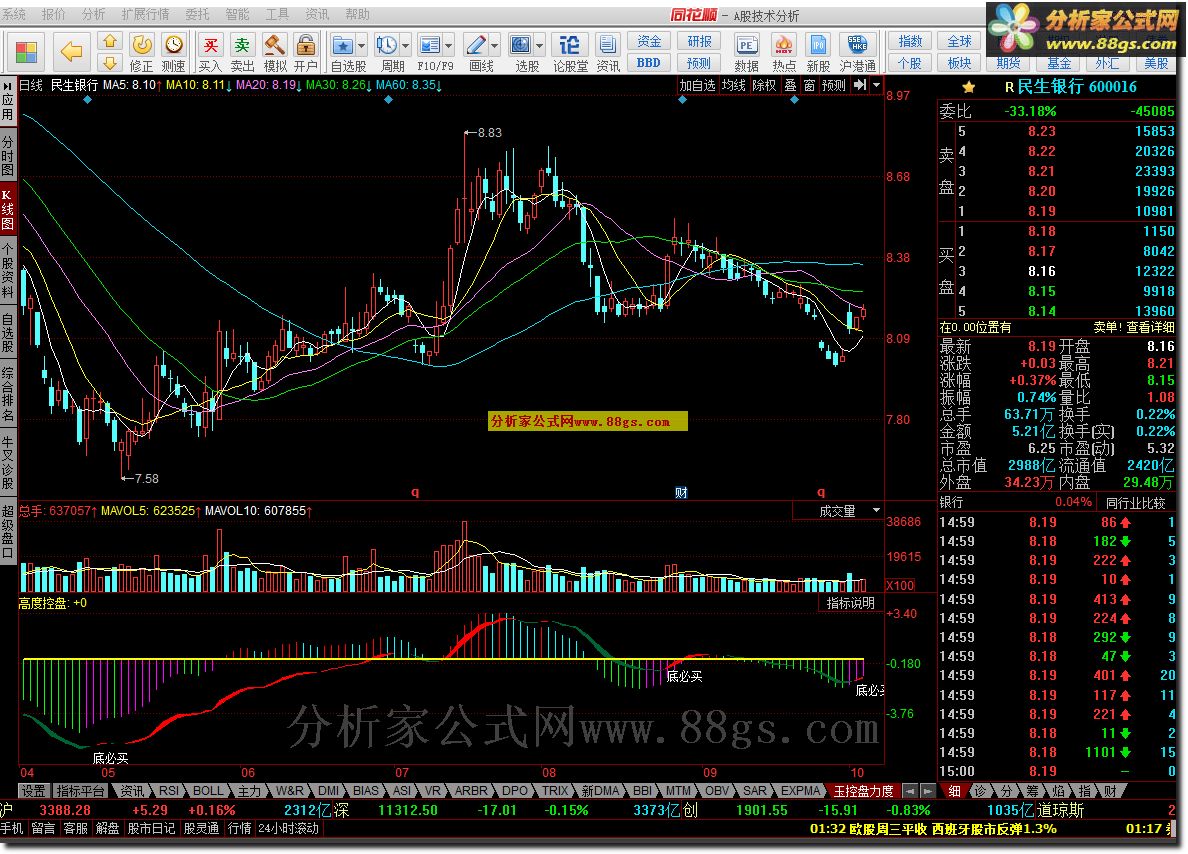The width and height of the screenshot is (1188, 854).
Task: Click the left scroll arrow after indicator tabs
Action: (910, 791)
